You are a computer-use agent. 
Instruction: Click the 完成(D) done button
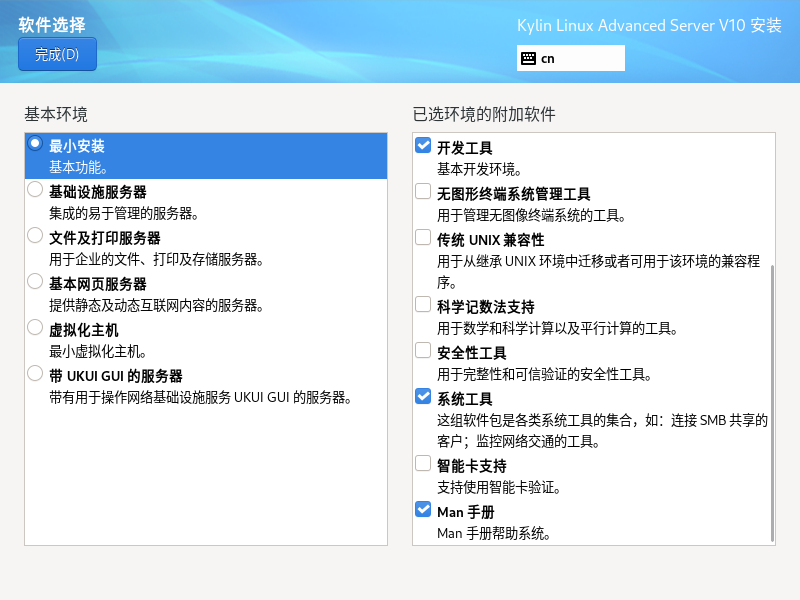click(57, 55)
